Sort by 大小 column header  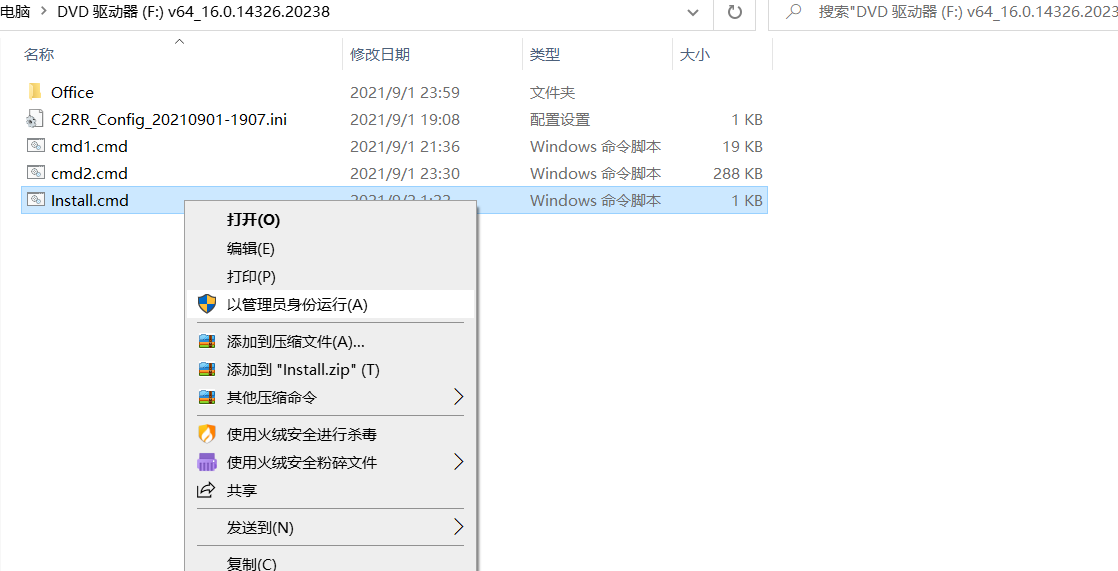[x=694, y=54]
